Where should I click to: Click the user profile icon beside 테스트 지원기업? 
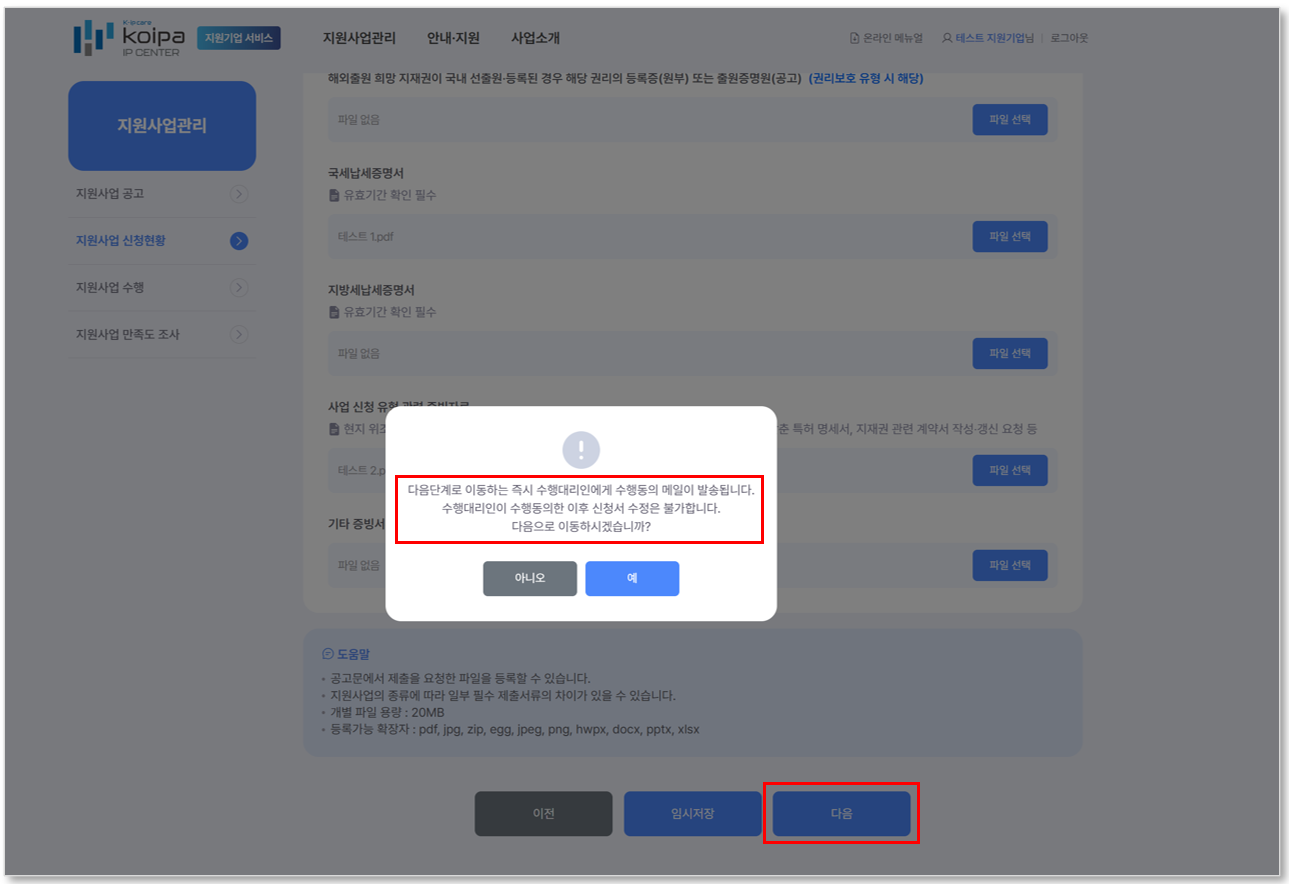point(947,38)
